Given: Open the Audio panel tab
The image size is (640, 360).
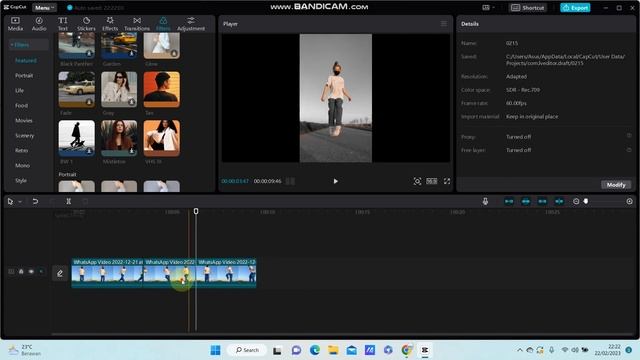Looking at the screenshot, I should (39, 24).
